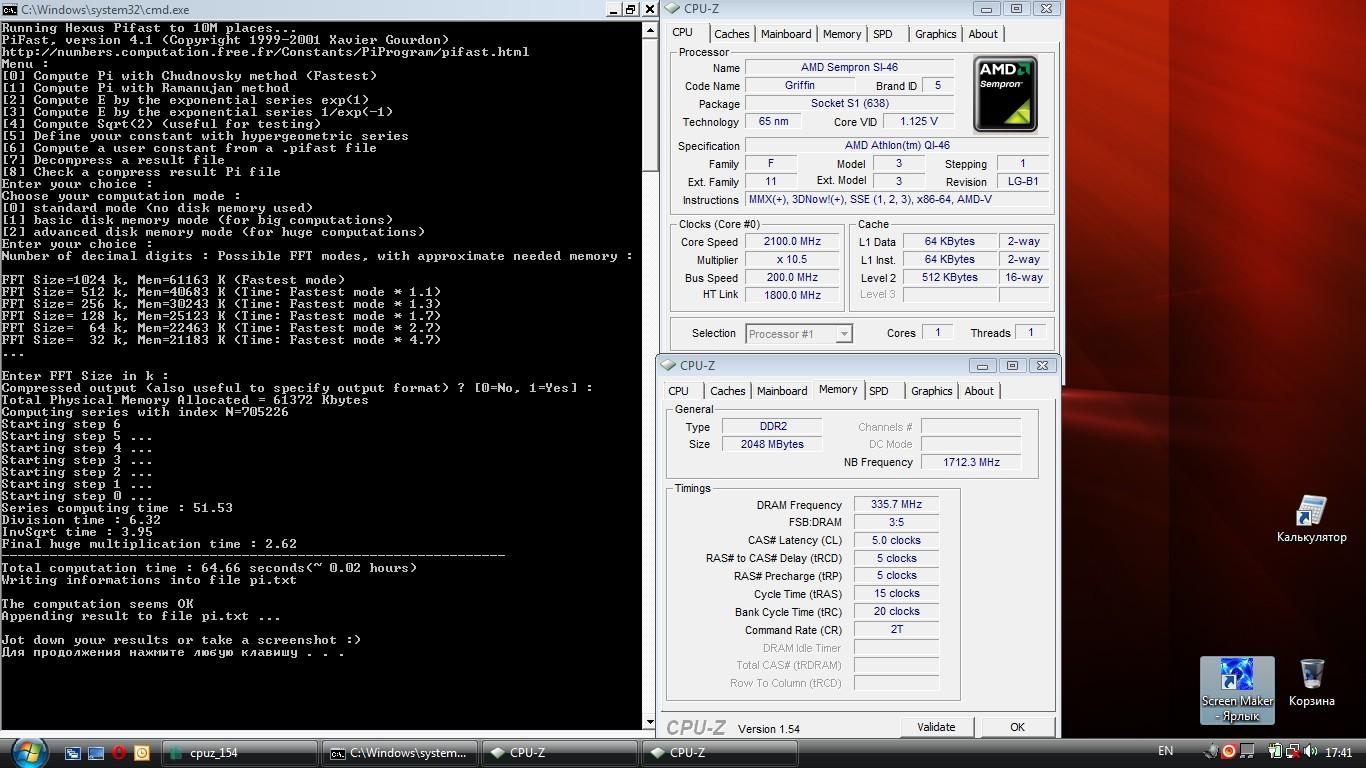This screenshot has height=768, width=1366.
Task: Click the Core Speed value 2100.0 MHz
Action: [793, 242]
